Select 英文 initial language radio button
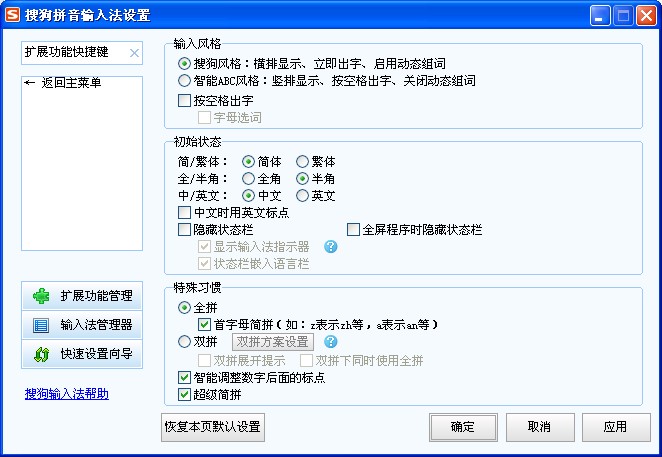Viewport: 662px width, 457px height. pyautogui.click(x=302, y=196)
